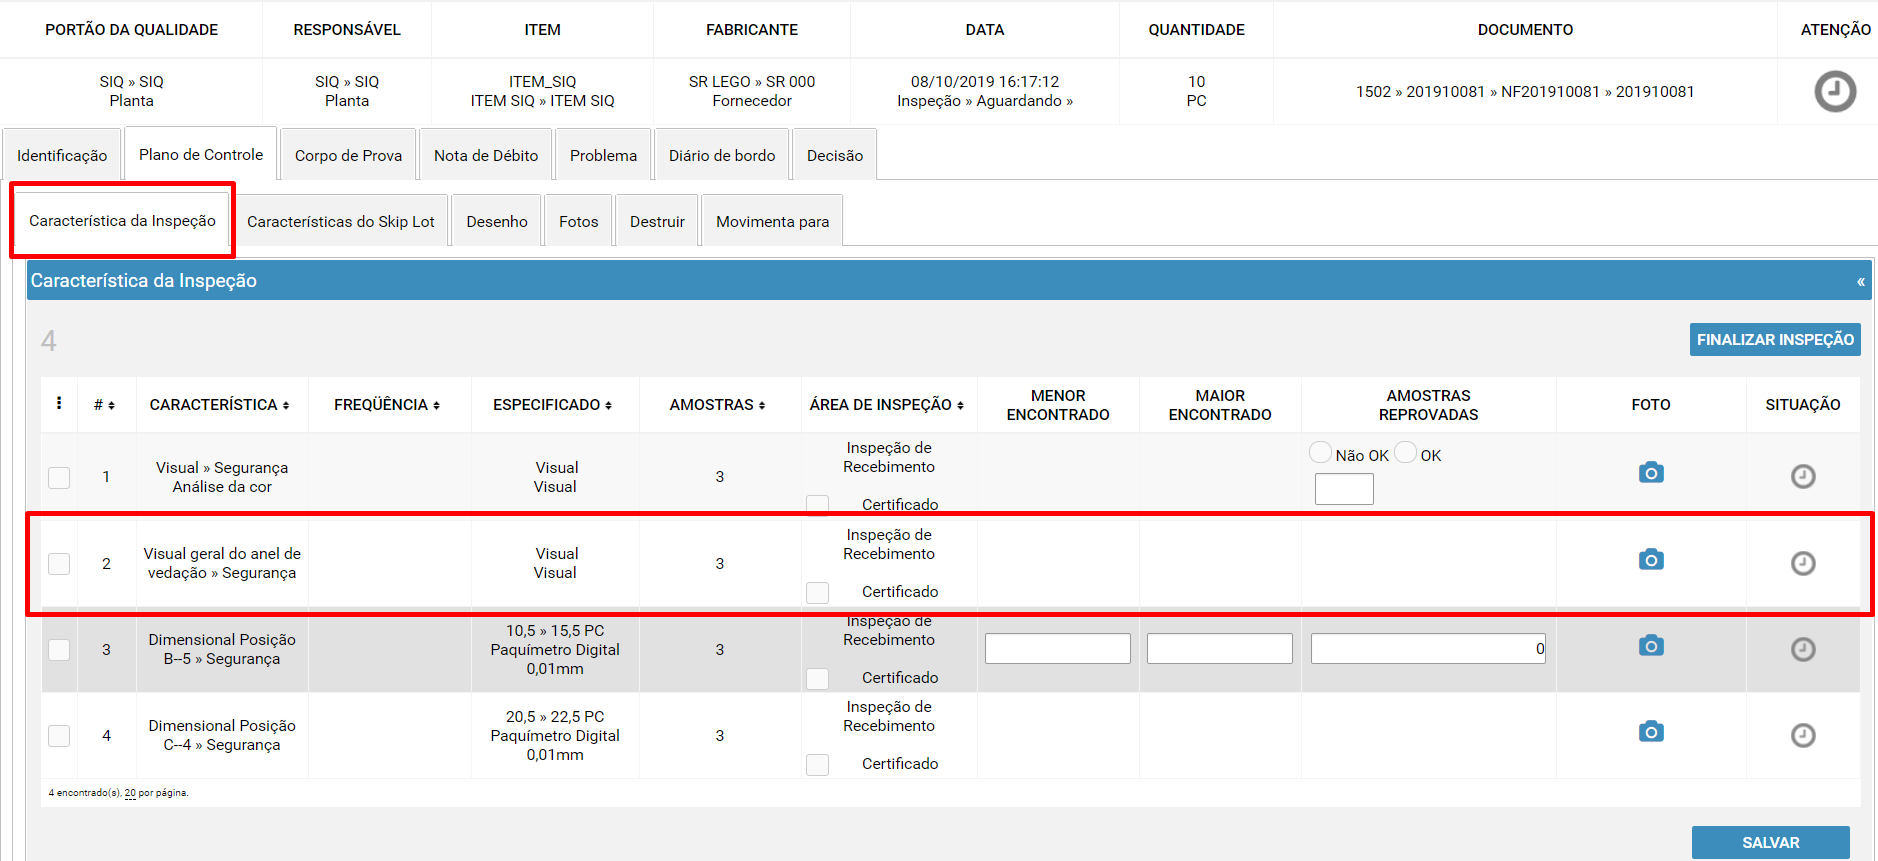Viewport: 1878px width, 861px height.
Task: Switch to the Decisão tab
Action: tap(835, 155)
